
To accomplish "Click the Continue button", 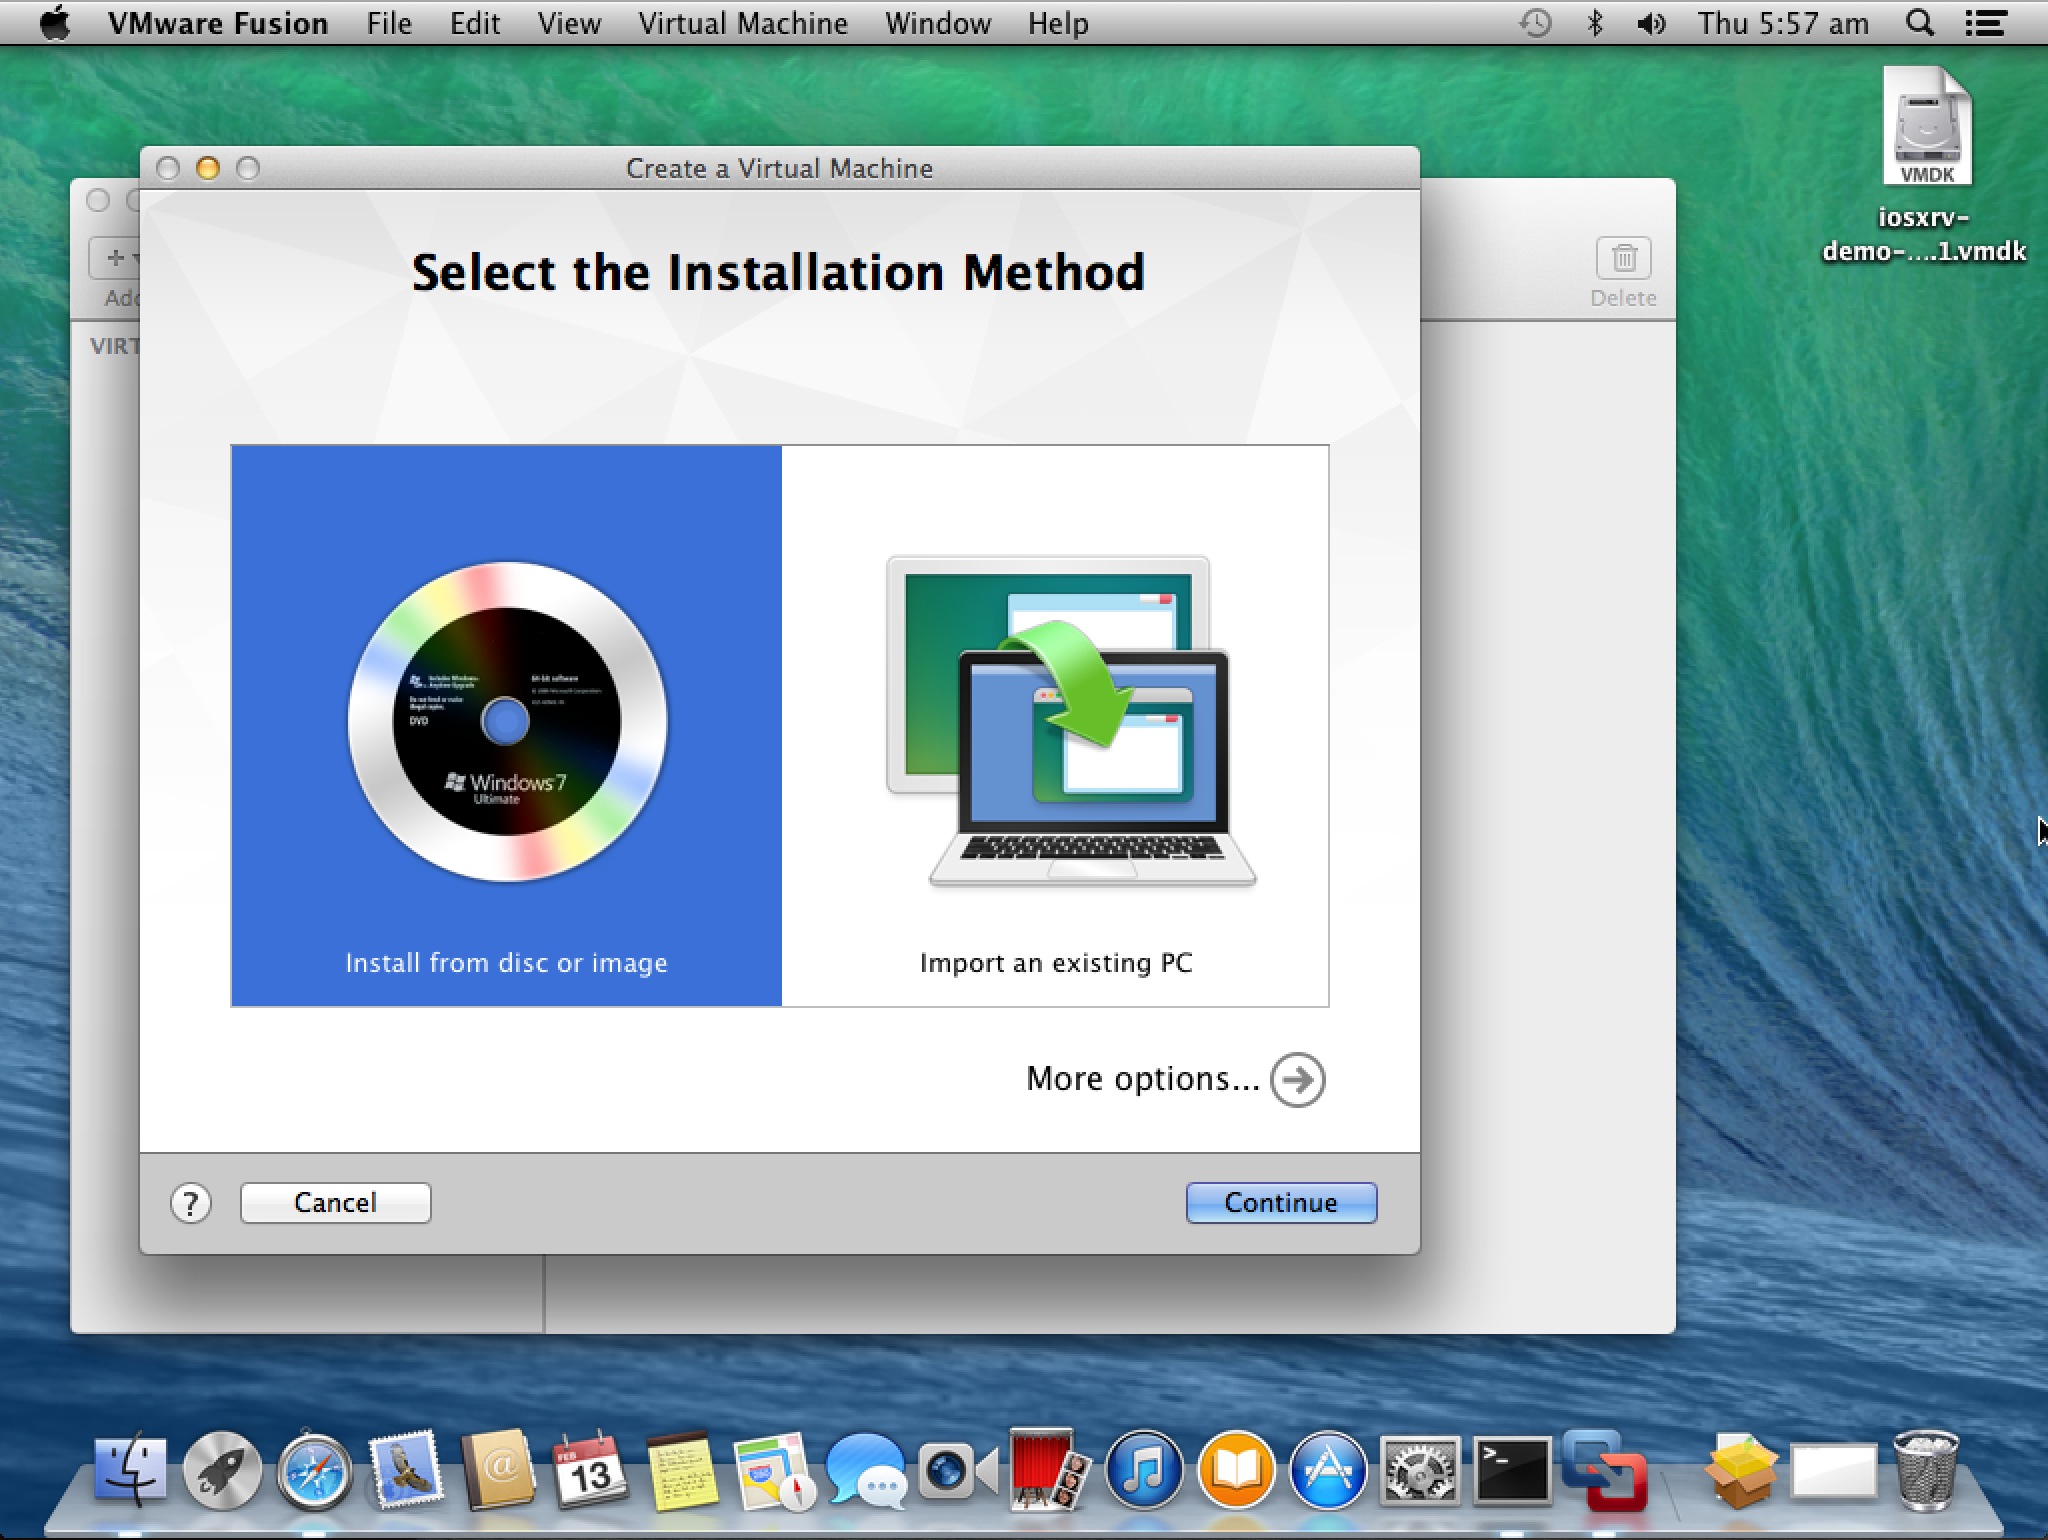I will pyautogui.click(x=1281, y=1202).
